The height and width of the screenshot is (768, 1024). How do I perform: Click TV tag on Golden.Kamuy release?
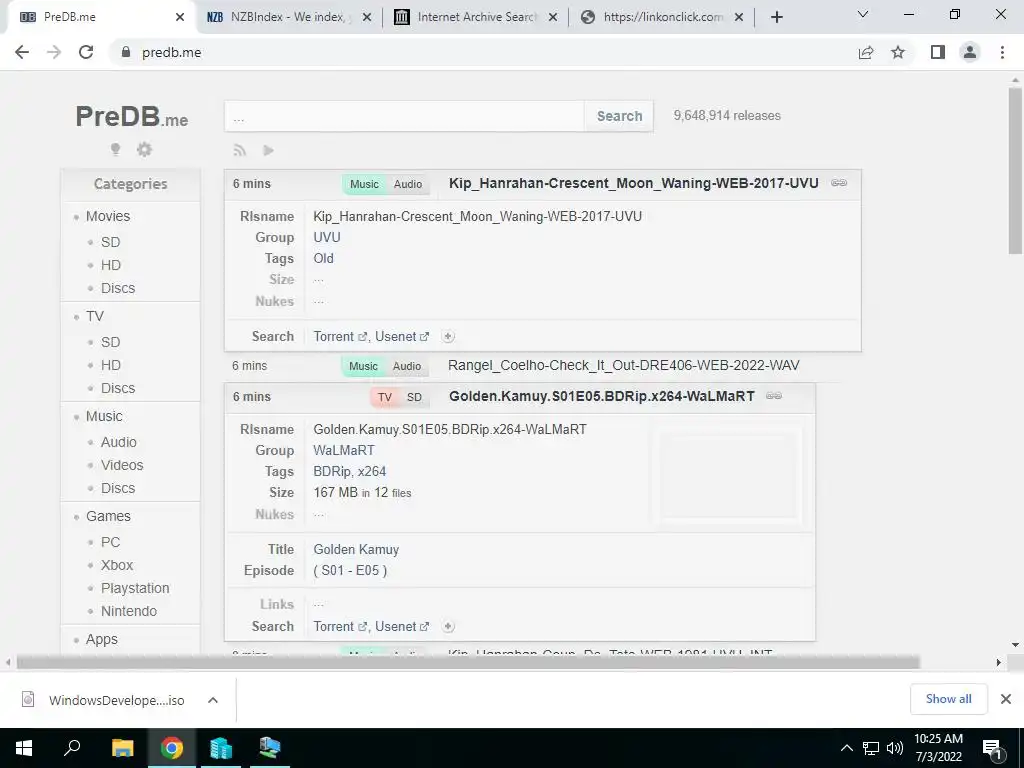tap(385, 397)
